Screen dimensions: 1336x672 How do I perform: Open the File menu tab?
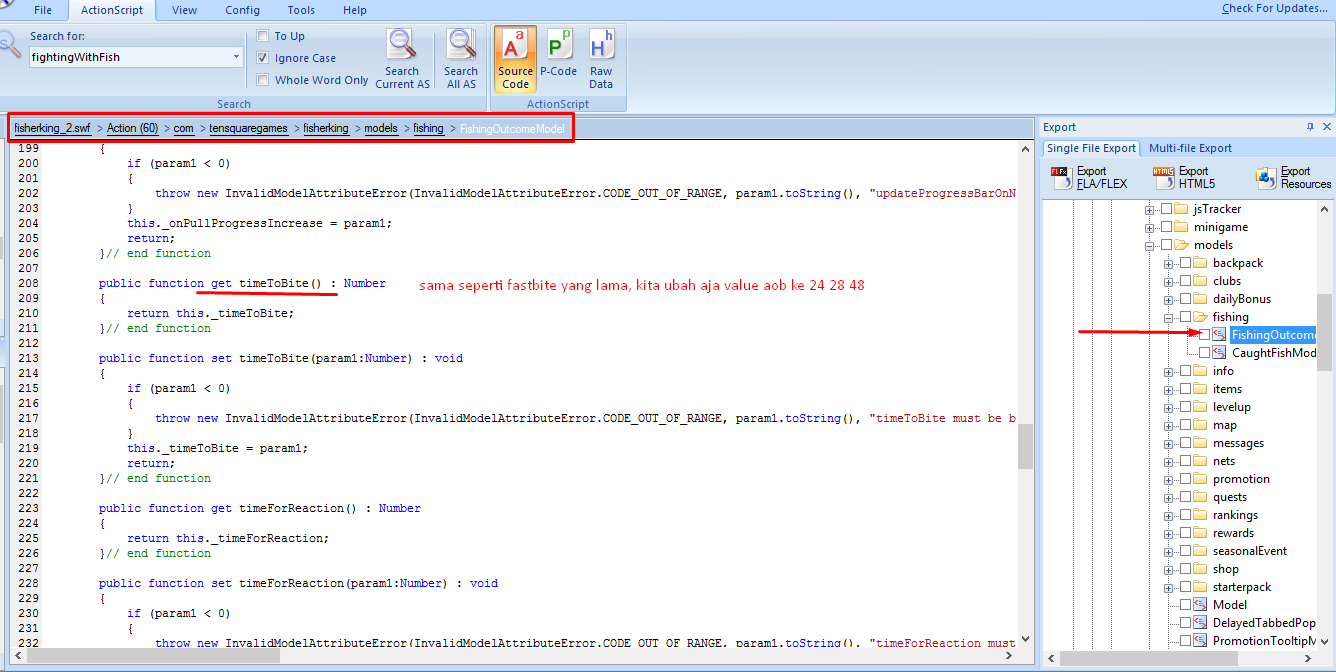(43, 10)
